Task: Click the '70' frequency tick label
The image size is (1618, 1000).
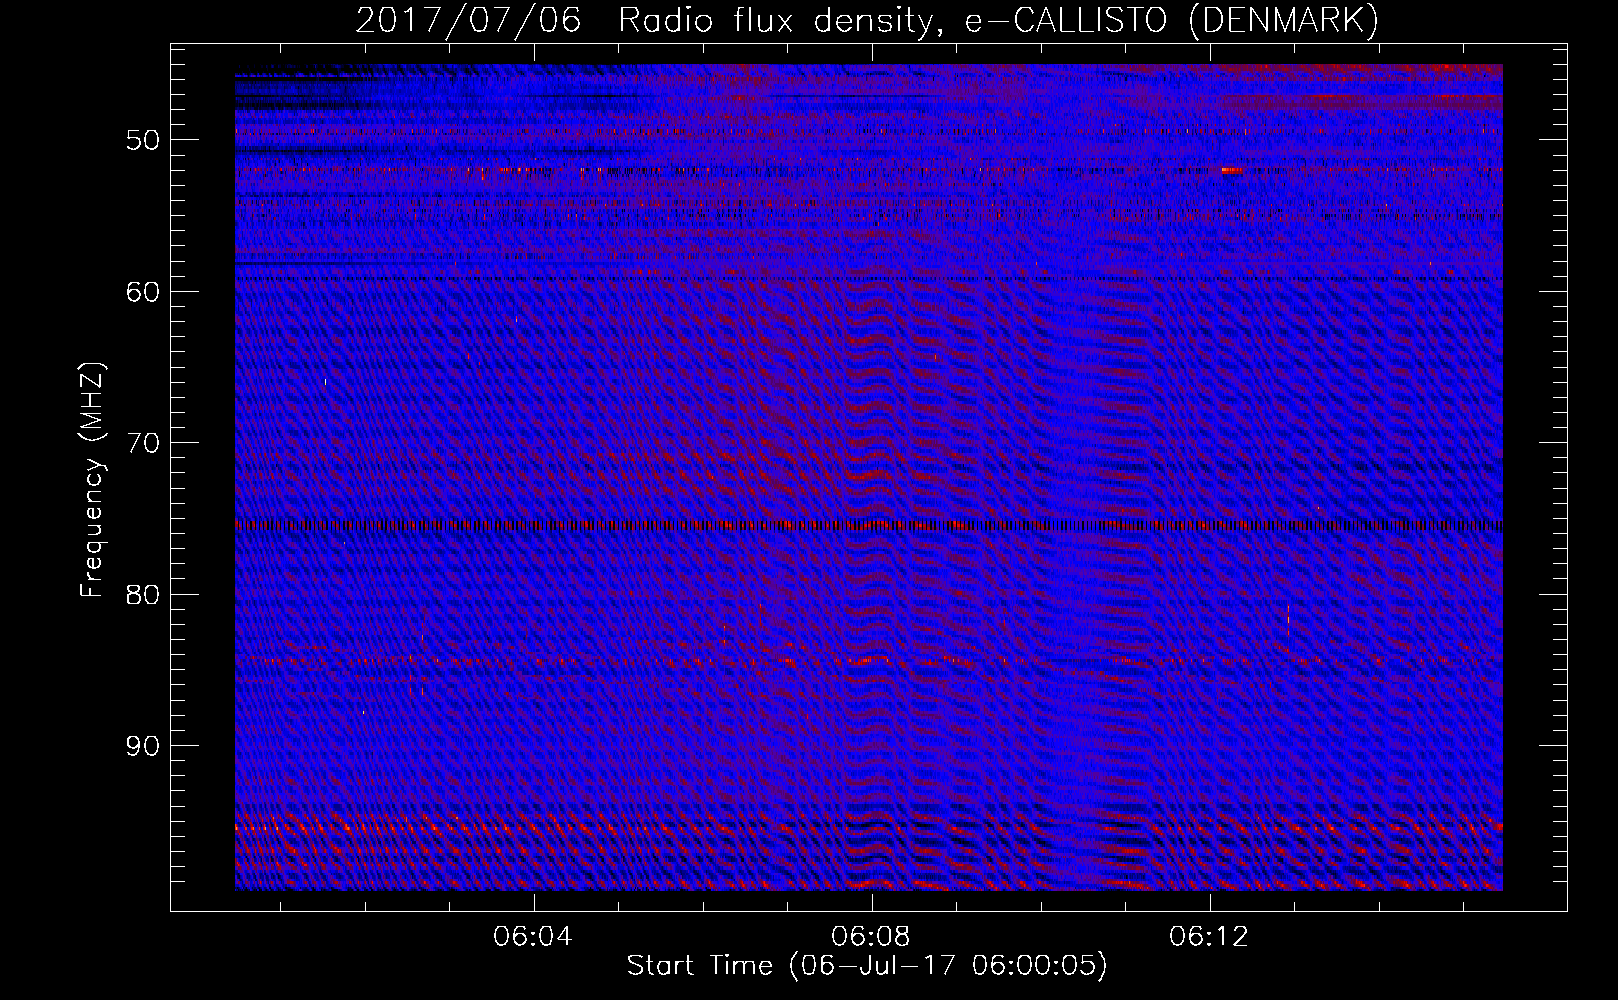Action: click(x=143, y=443)
